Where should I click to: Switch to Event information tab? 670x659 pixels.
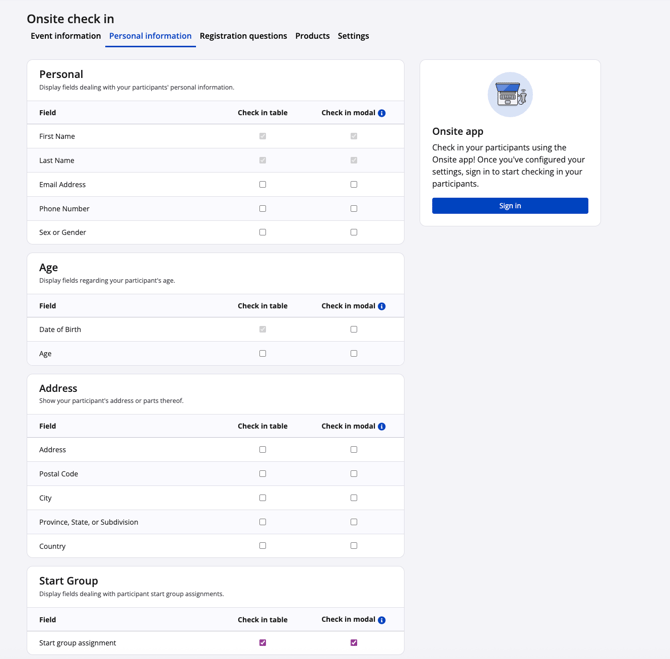[x=66, y=36]
